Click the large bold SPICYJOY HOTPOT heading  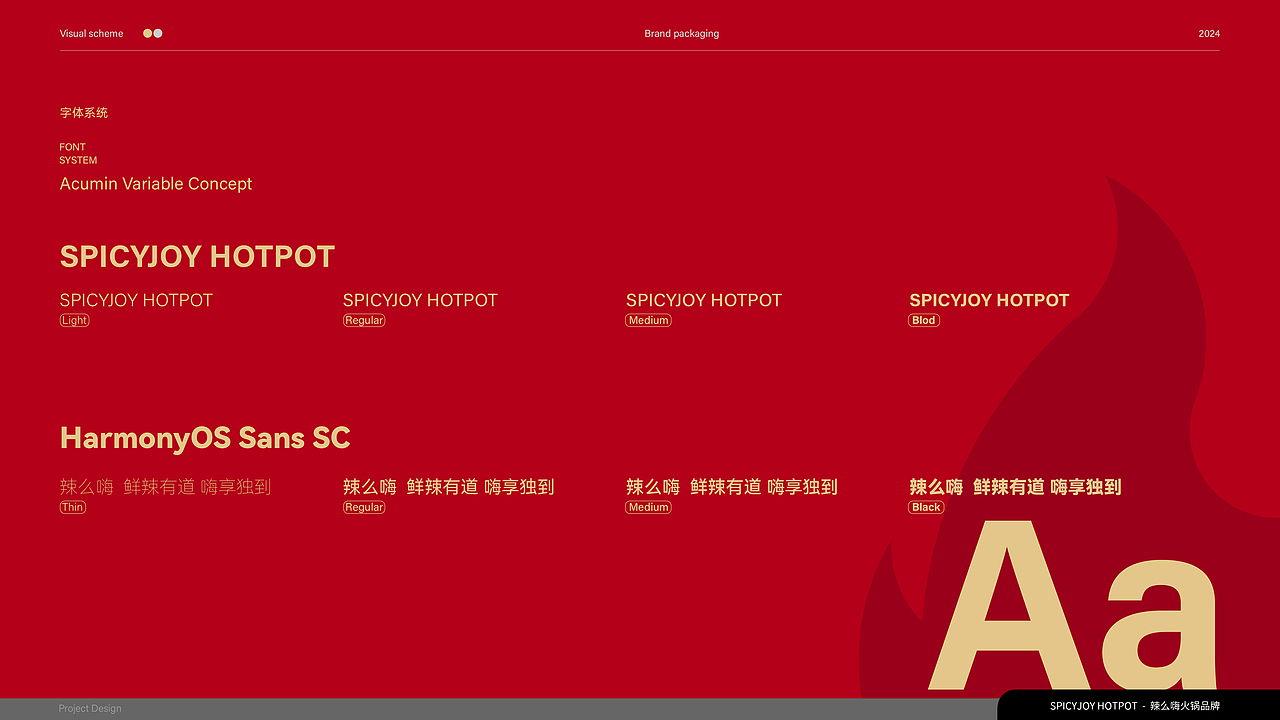tap(197, 256)
